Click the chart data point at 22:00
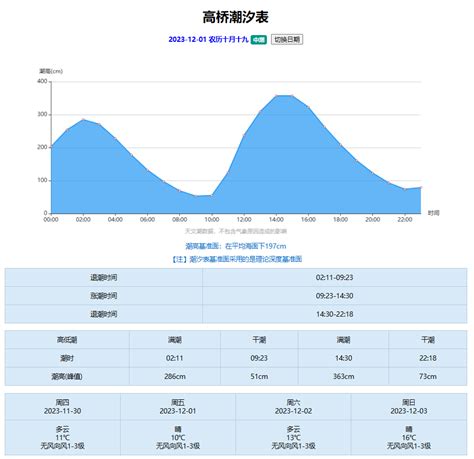The width and height of the screenshot is (474, 459). [x=405, y=189]
